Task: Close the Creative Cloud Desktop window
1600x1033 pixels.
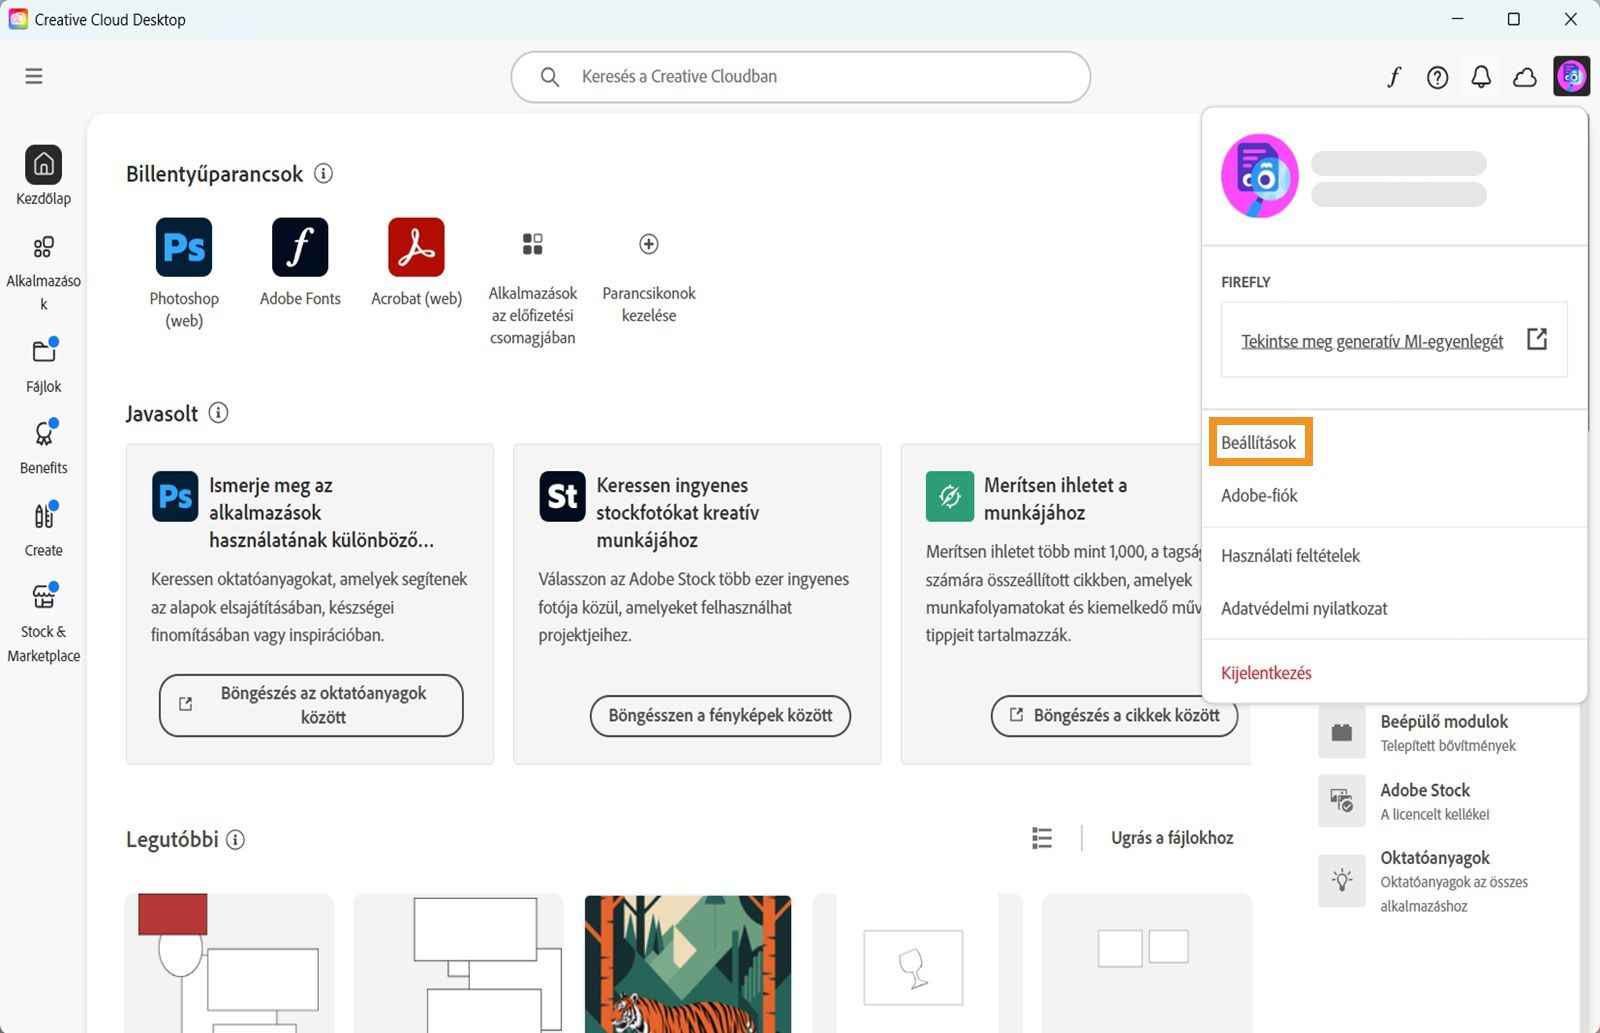Action: point(1570,19)
